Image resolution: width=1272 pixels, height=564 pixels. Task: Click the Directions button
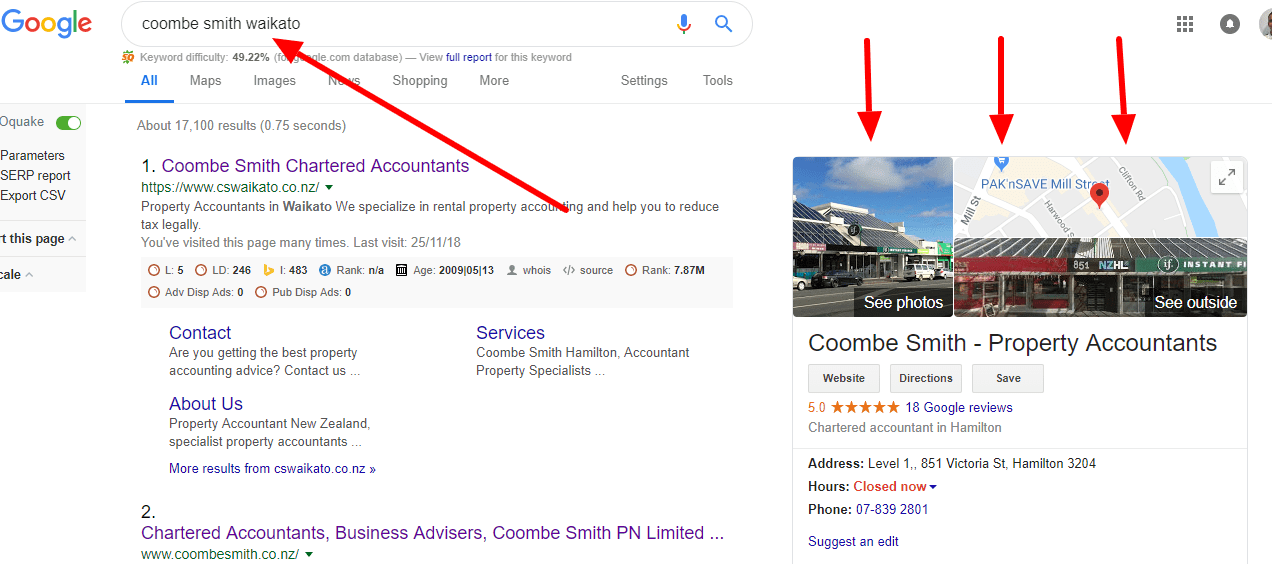point(926,378)
